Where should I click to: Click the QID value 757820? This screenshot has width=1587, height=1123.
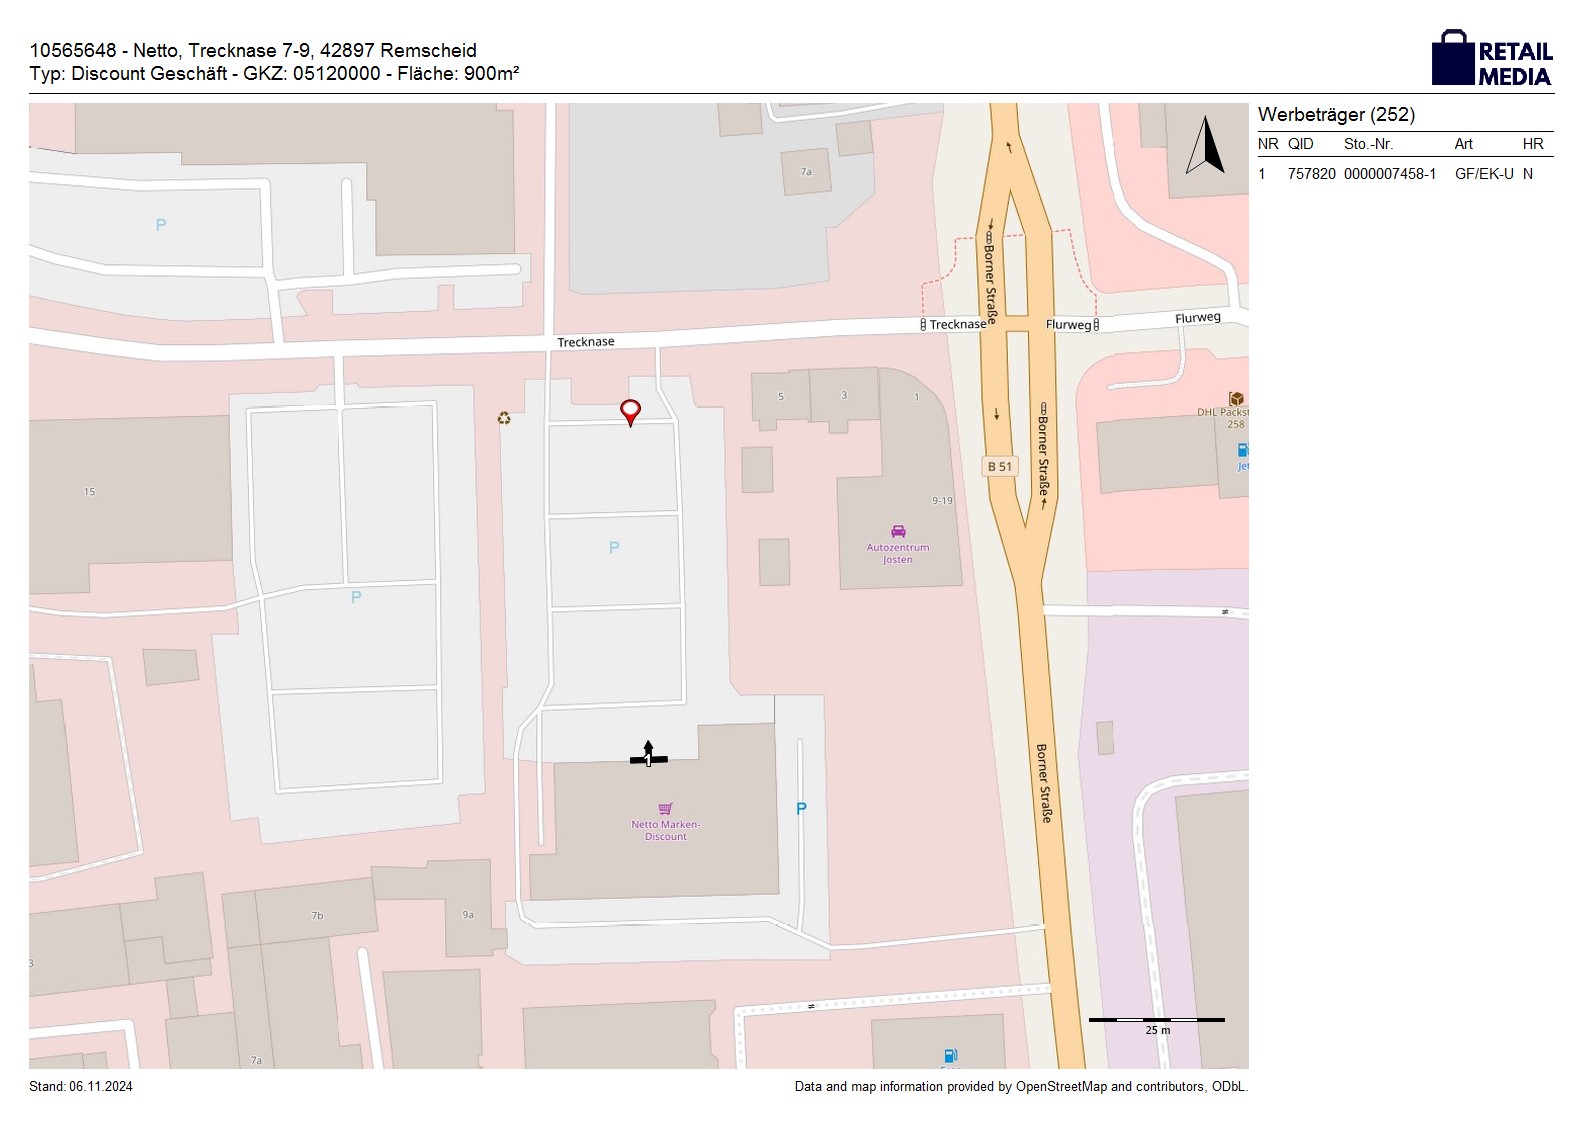1311,174
